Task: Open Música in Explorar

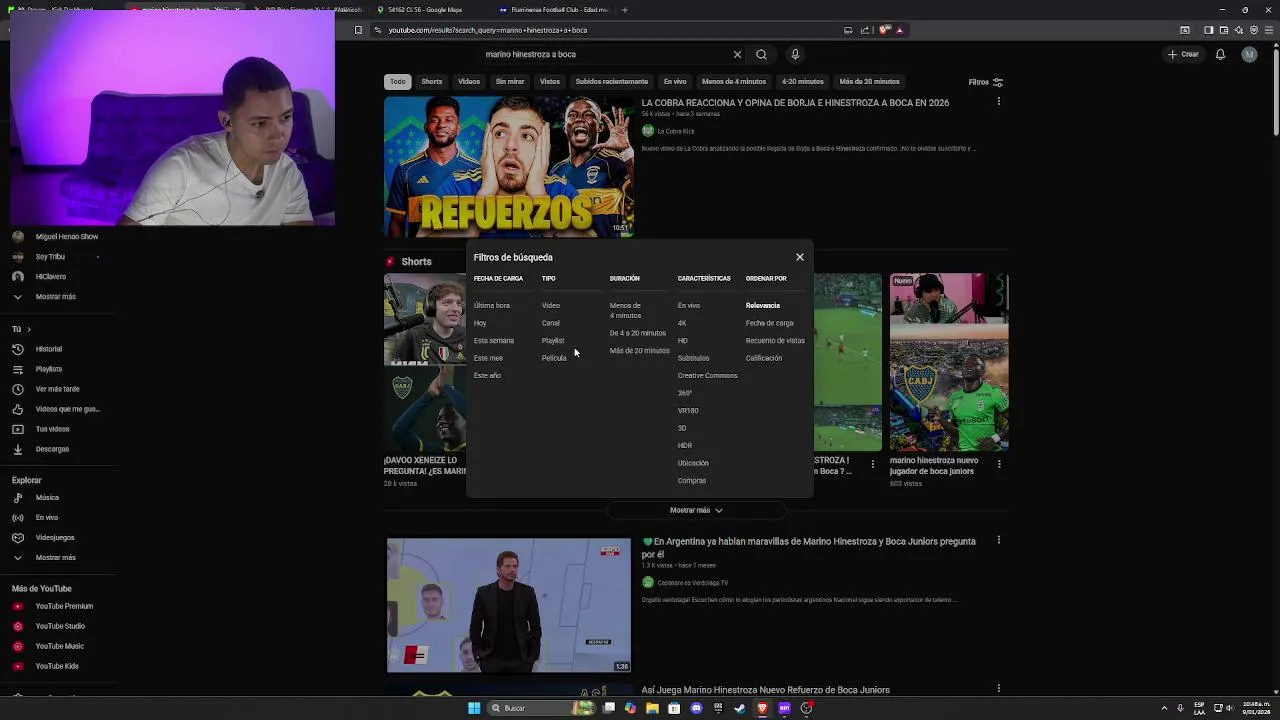Action: 47,497
